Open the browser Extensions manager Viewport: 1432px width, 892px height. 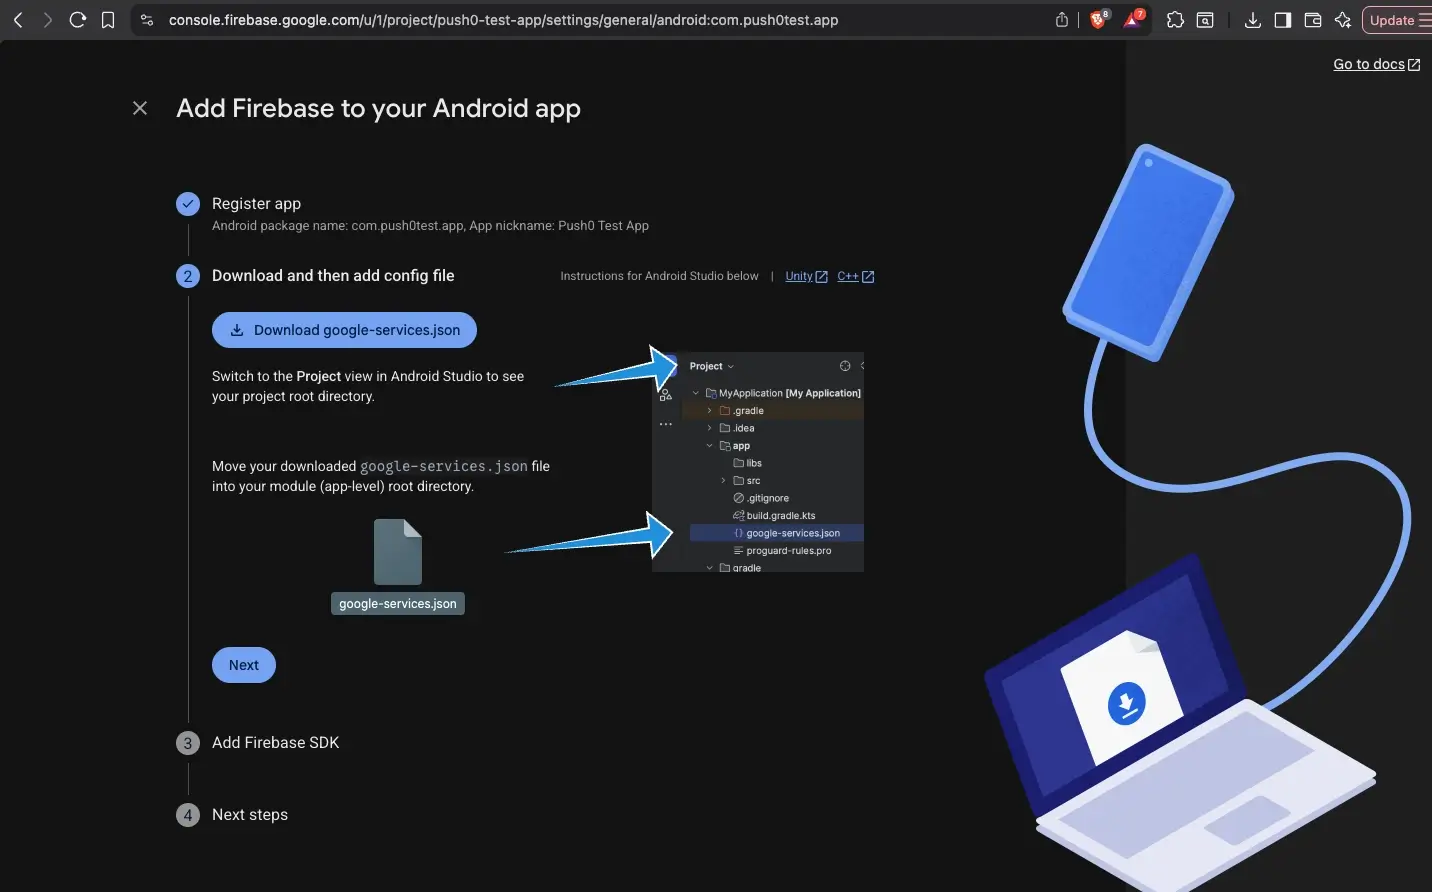pyautogui.click(x=1175, y=19)
